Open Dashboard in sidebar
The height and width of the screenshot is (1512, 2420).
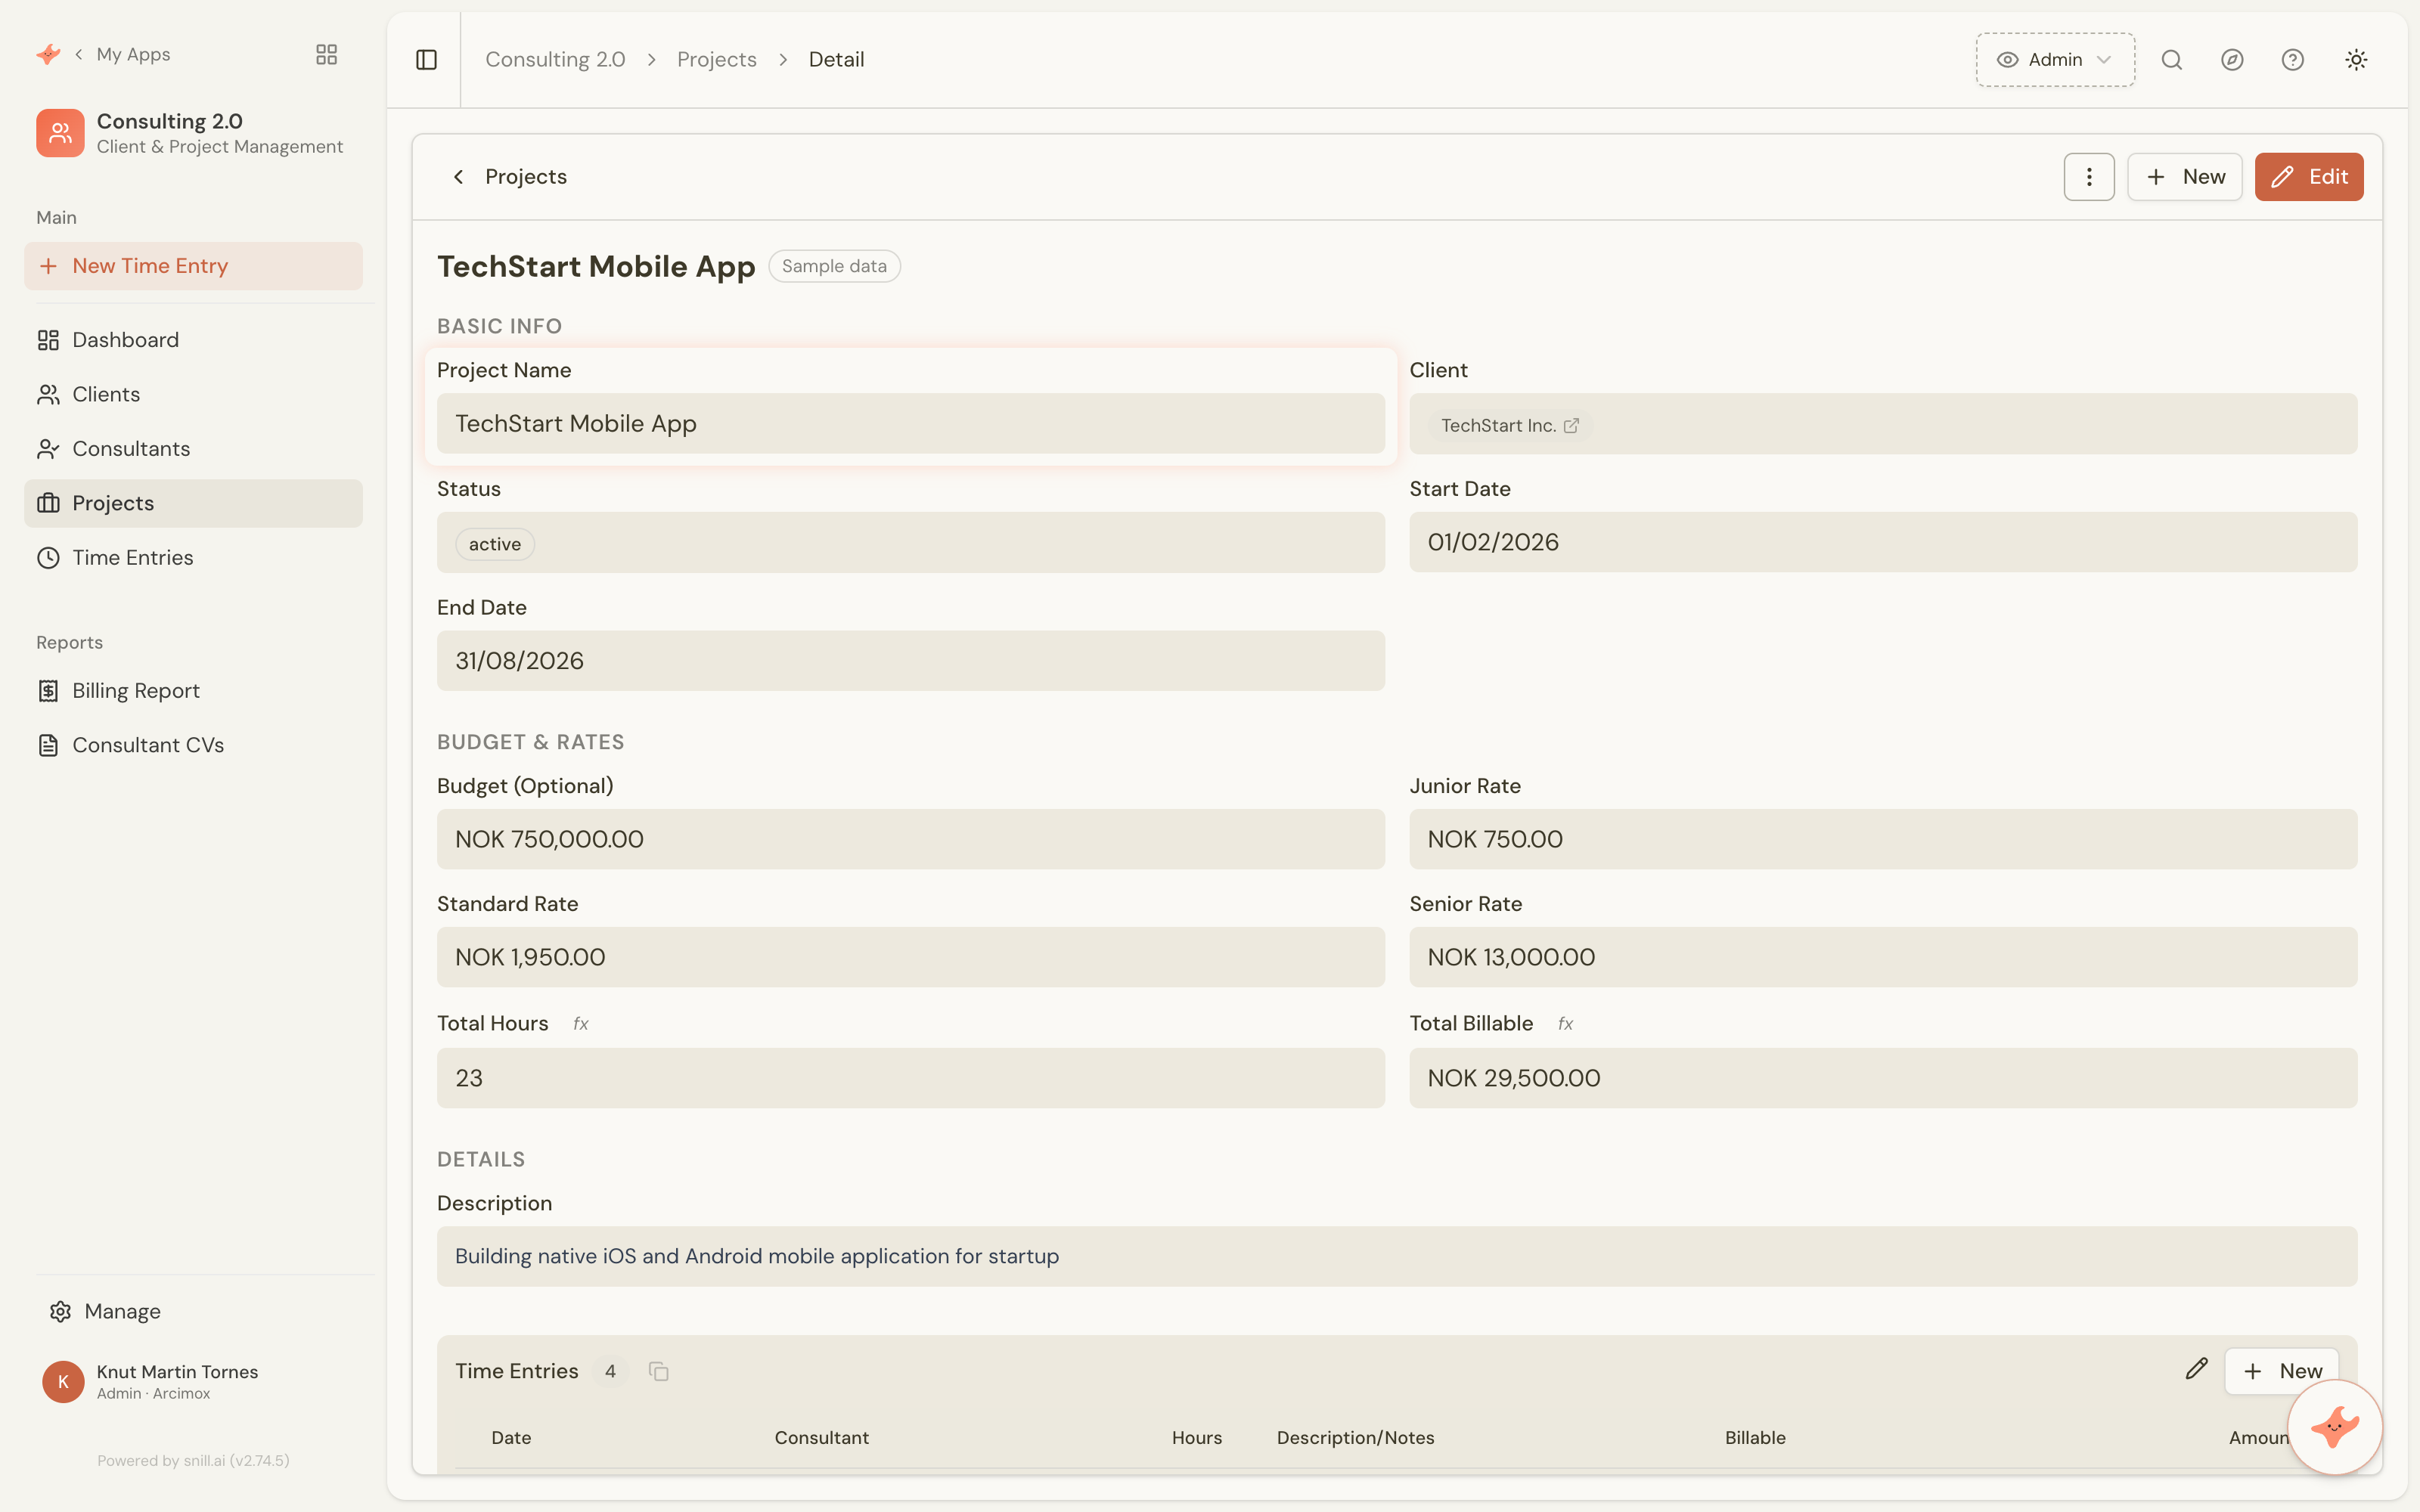(x=193, y=340)
